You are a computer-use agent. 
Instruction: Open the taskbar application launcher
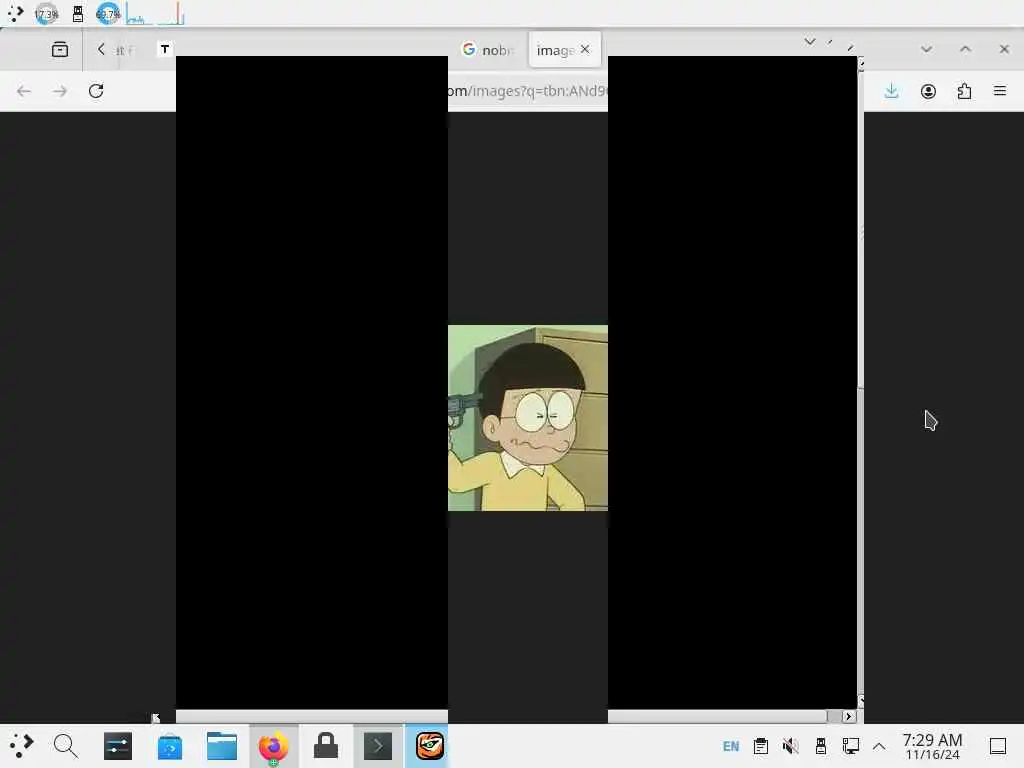pyautogui.click(x=21, y=746)
